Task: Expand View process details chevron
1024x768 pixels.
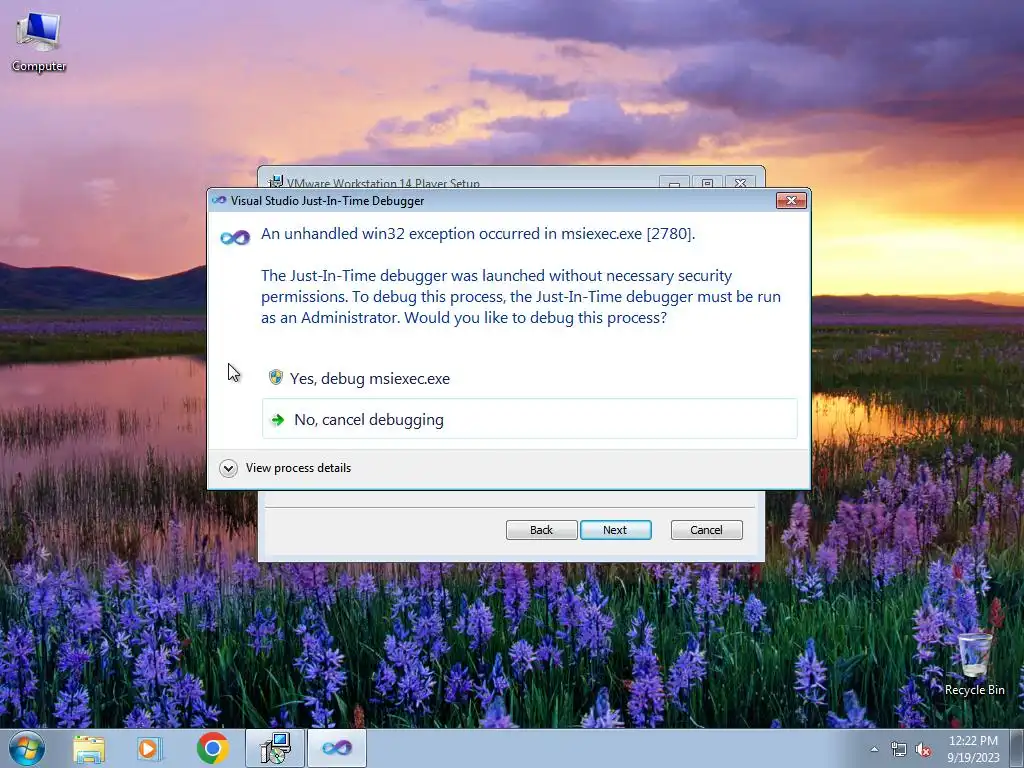Action: pos(228,468)
